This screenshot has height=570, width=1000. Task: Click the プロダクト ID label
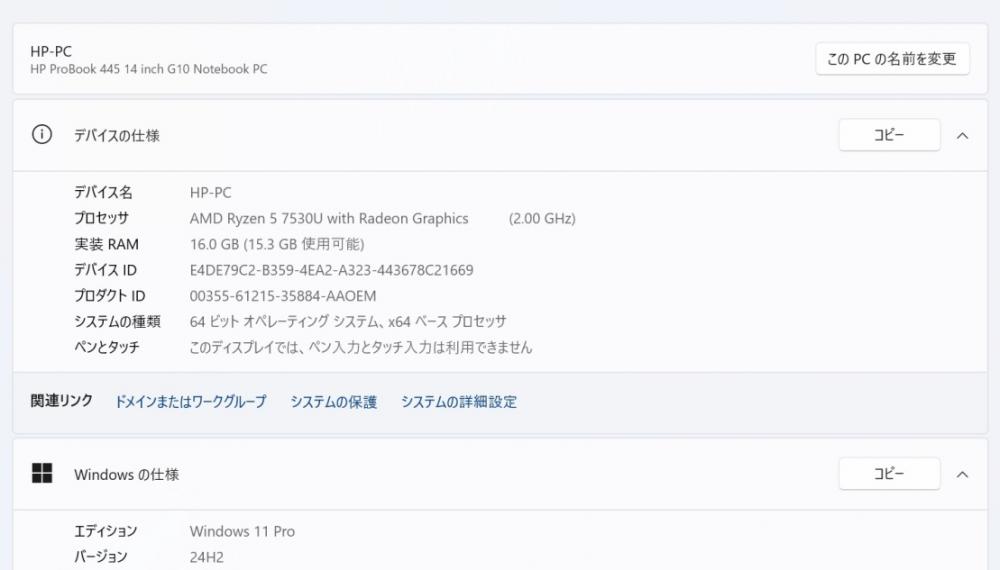click(110, 296)
